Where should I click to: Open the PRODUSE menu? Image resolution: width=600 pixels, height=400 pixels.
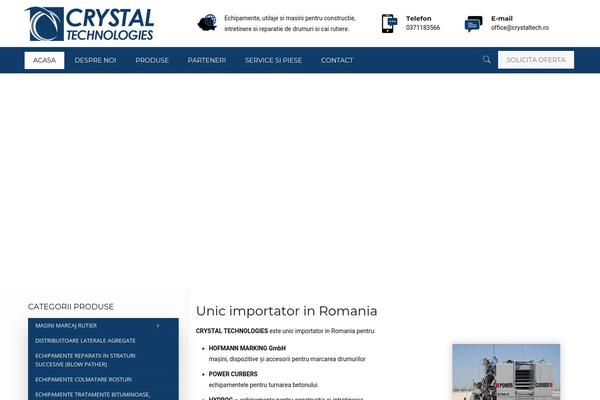tap(152, 60)
